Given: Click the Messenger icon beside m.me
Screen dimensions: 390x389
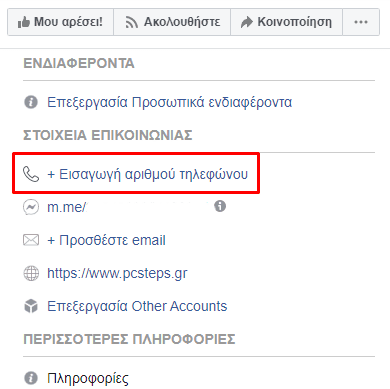Looking at the screenshot, I should click(31, 207).
